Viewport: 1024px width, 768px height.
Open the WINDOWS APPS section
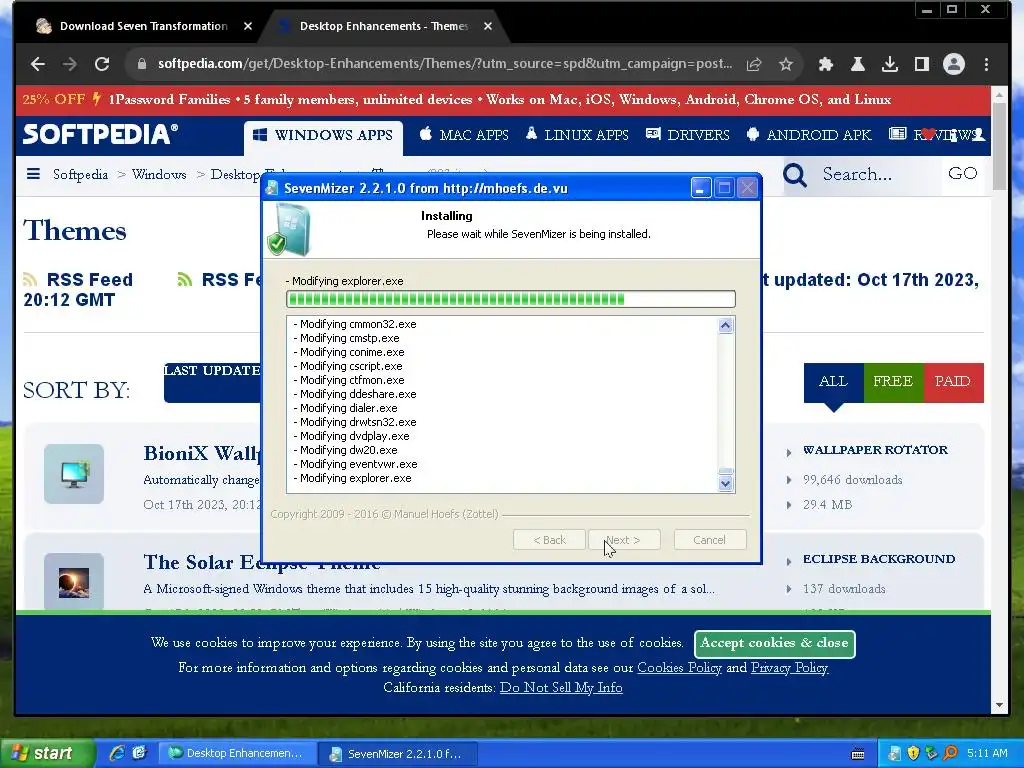(323, 135)
